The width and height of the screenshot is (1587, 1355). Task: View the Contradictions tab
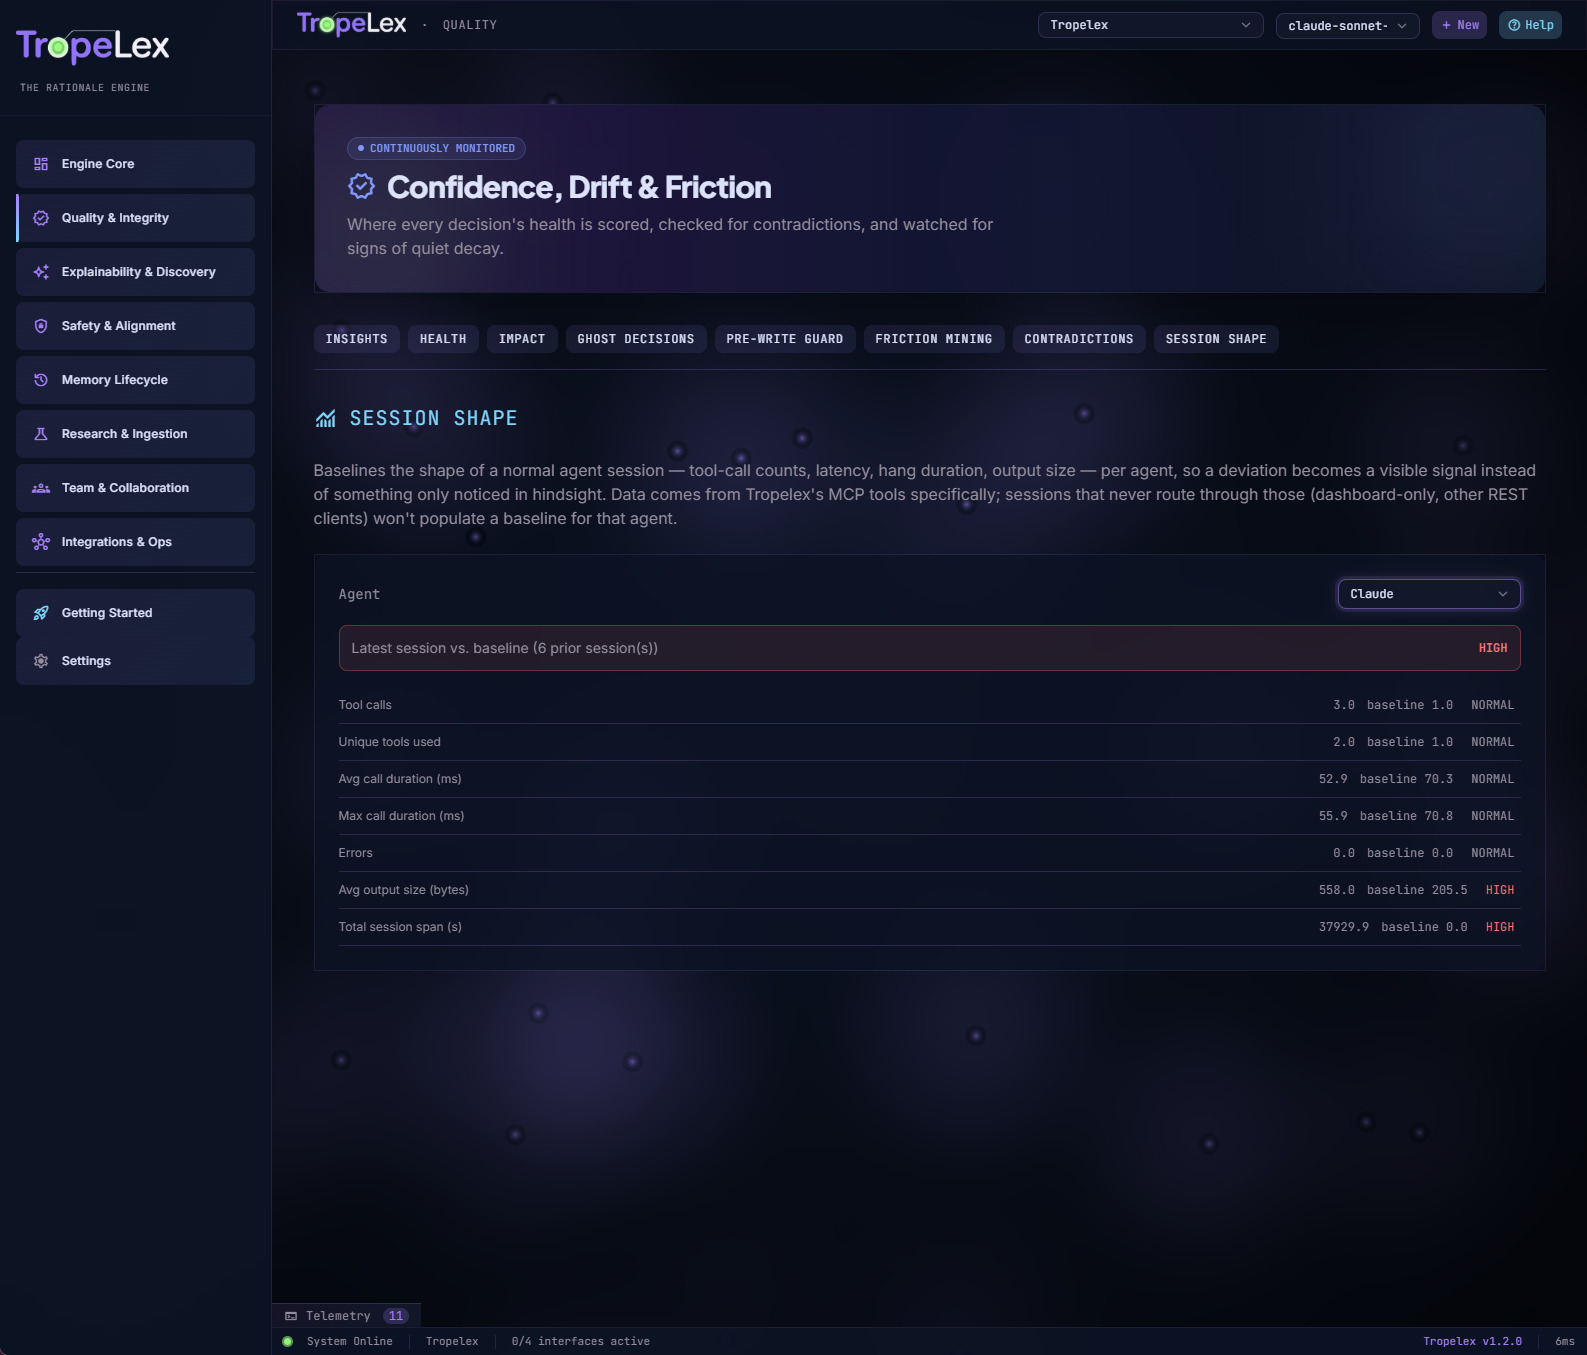point(1079,339)
